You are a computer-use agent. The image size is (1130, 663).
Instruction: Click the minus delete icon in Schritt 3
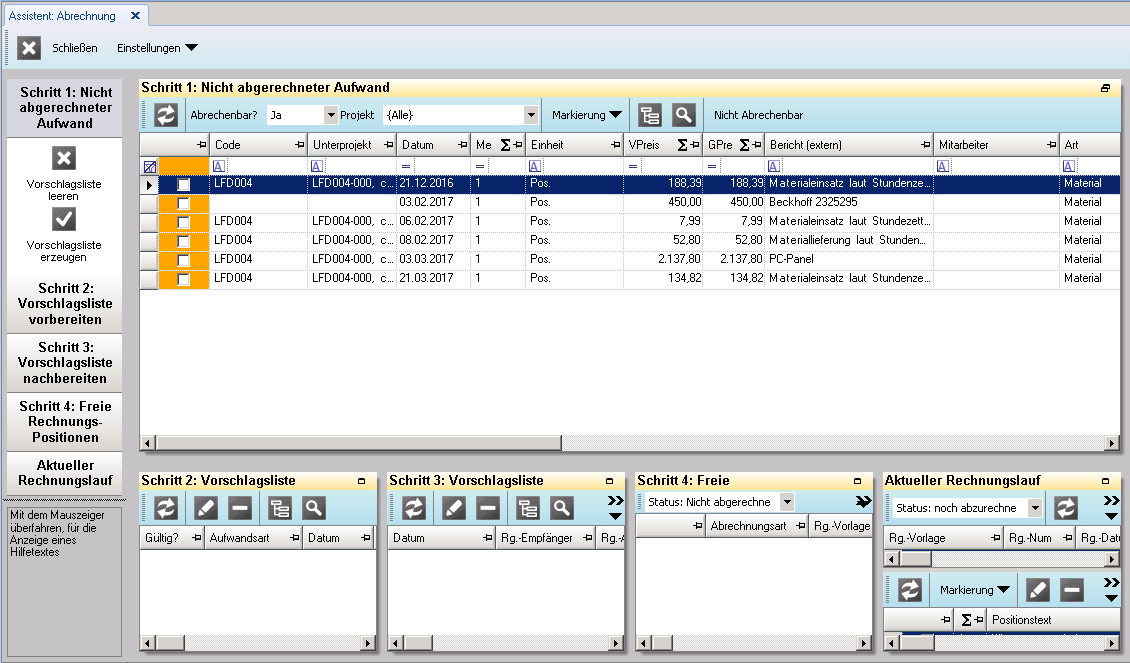coord(488,508)
